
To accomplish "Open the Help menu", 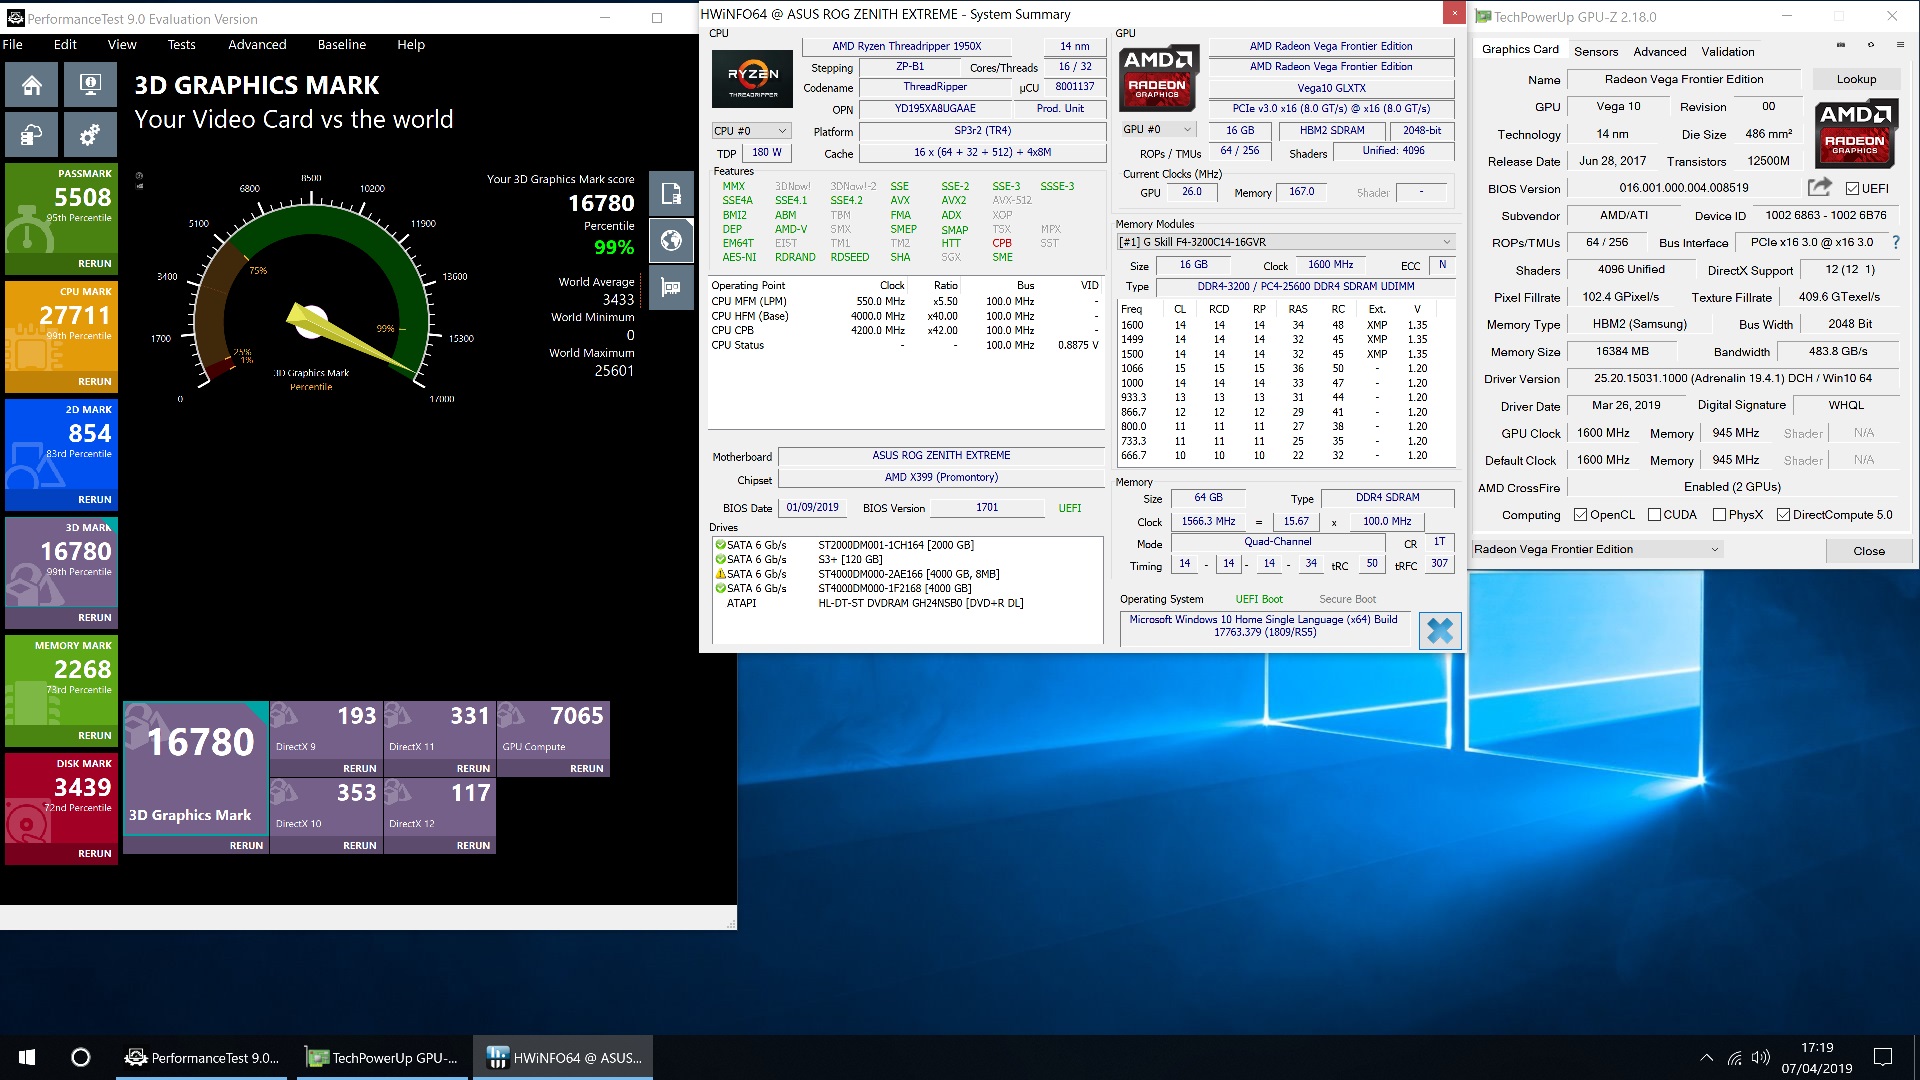I will (x=411, y=44).
